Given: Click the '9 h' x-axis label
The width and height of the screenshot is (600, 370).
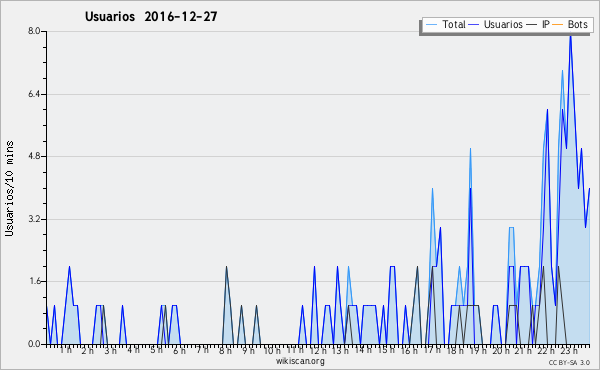Looking at the screenshot, I should point(248,351).
